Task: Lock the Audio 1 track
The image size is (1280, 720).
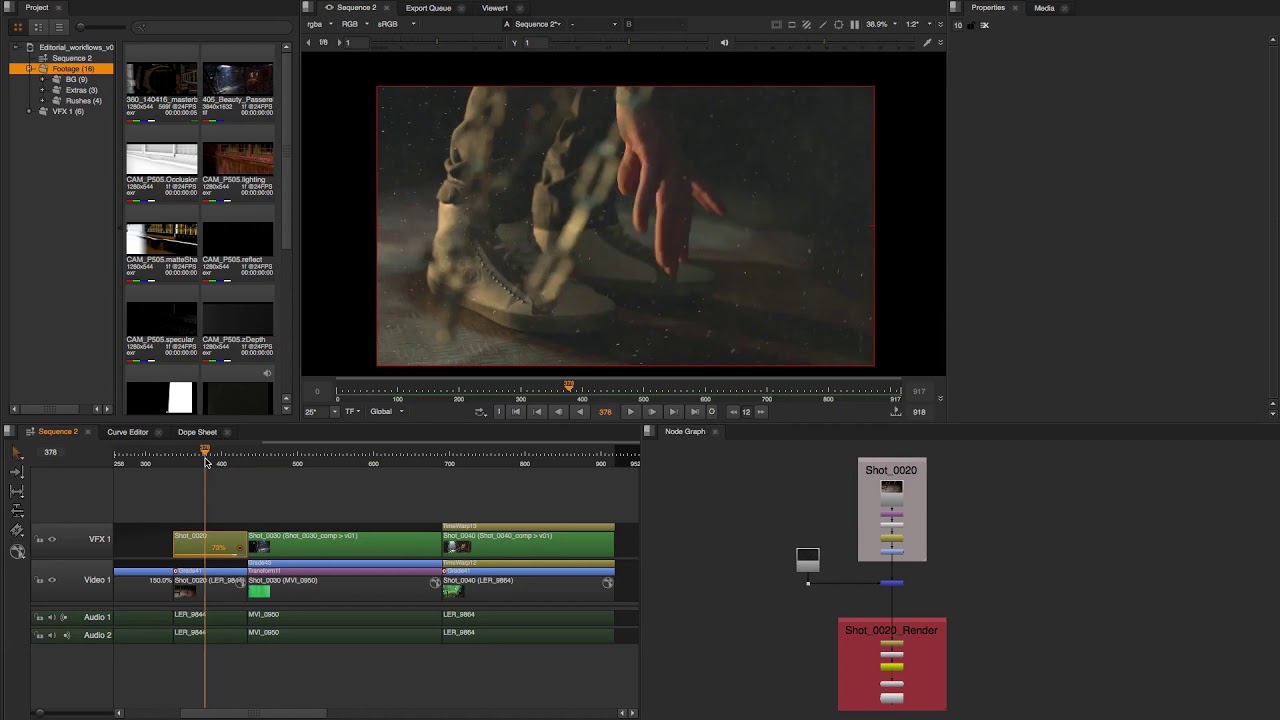Action: [x=39, y=617]
